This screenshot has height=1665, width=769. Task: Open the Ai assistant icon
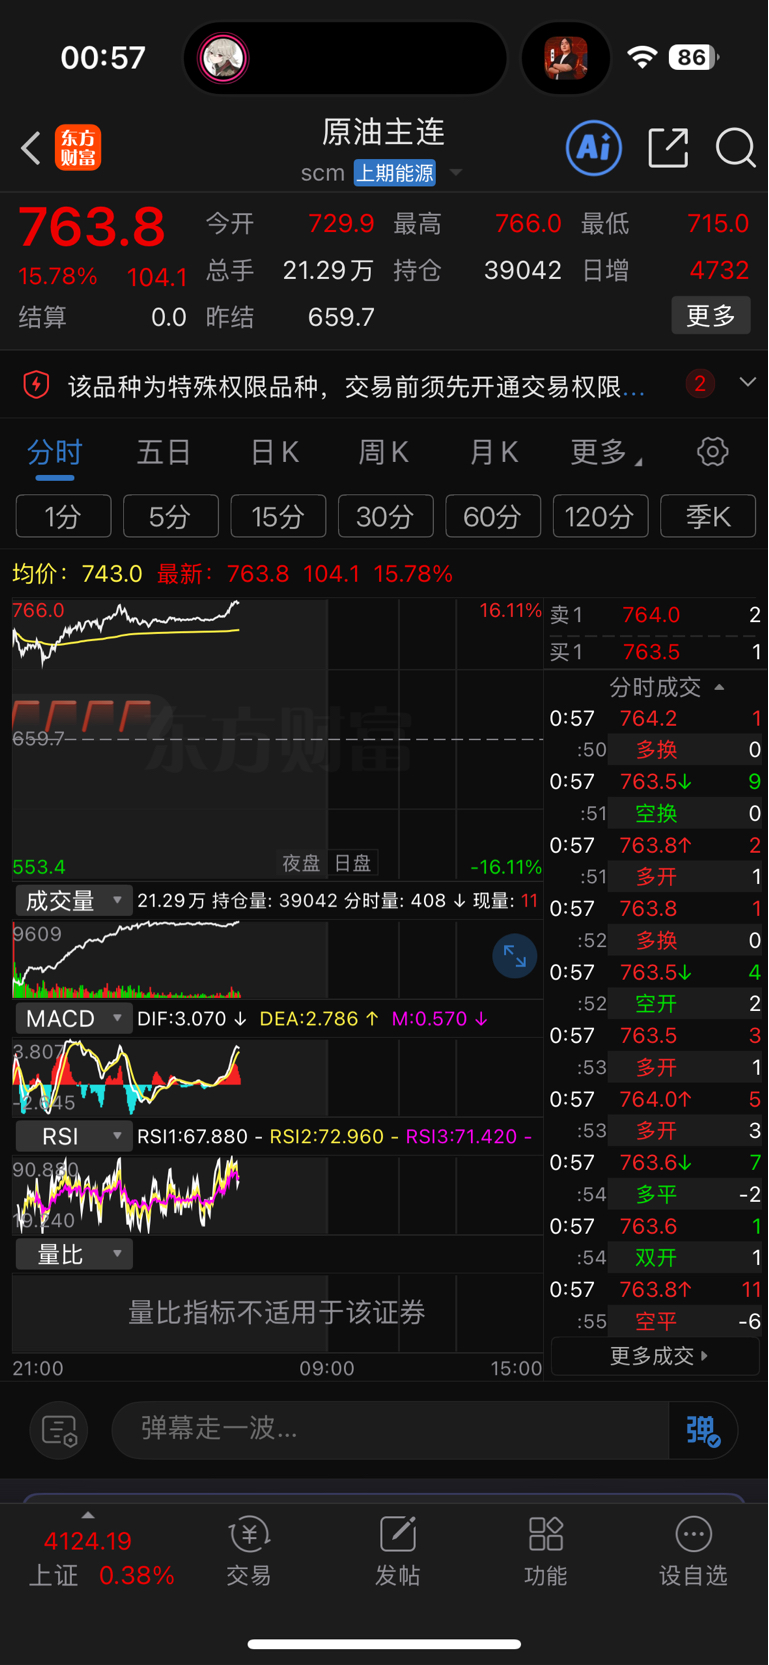594,149
